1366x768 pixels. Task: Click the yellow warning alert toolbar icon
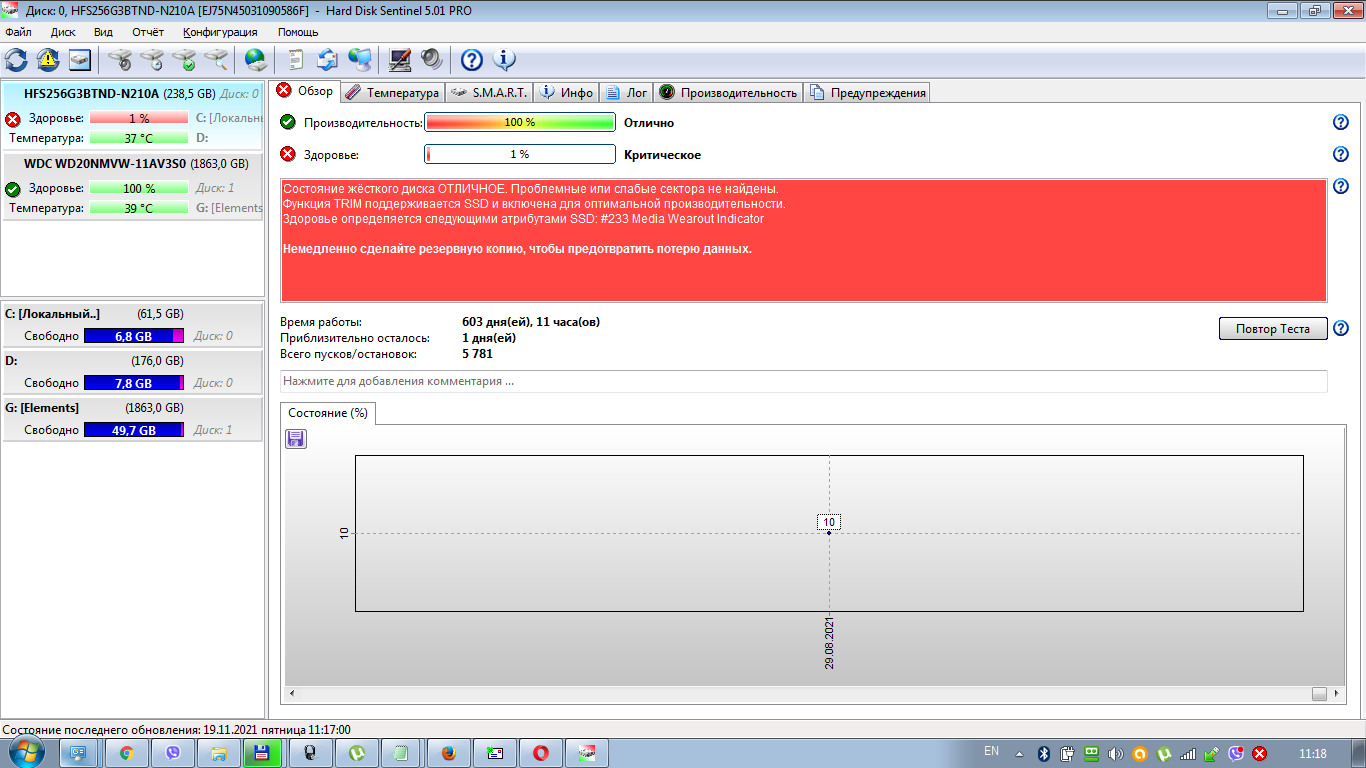[48, 60]
